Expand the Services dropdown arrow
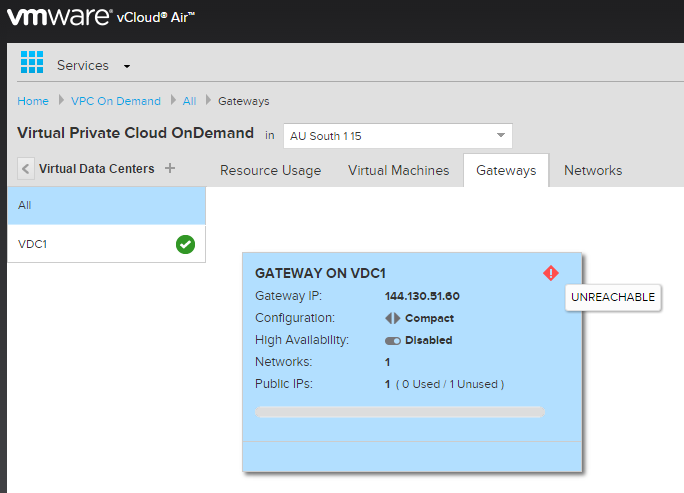This screenshot has height=493, width=684. (x=127, y=66)
